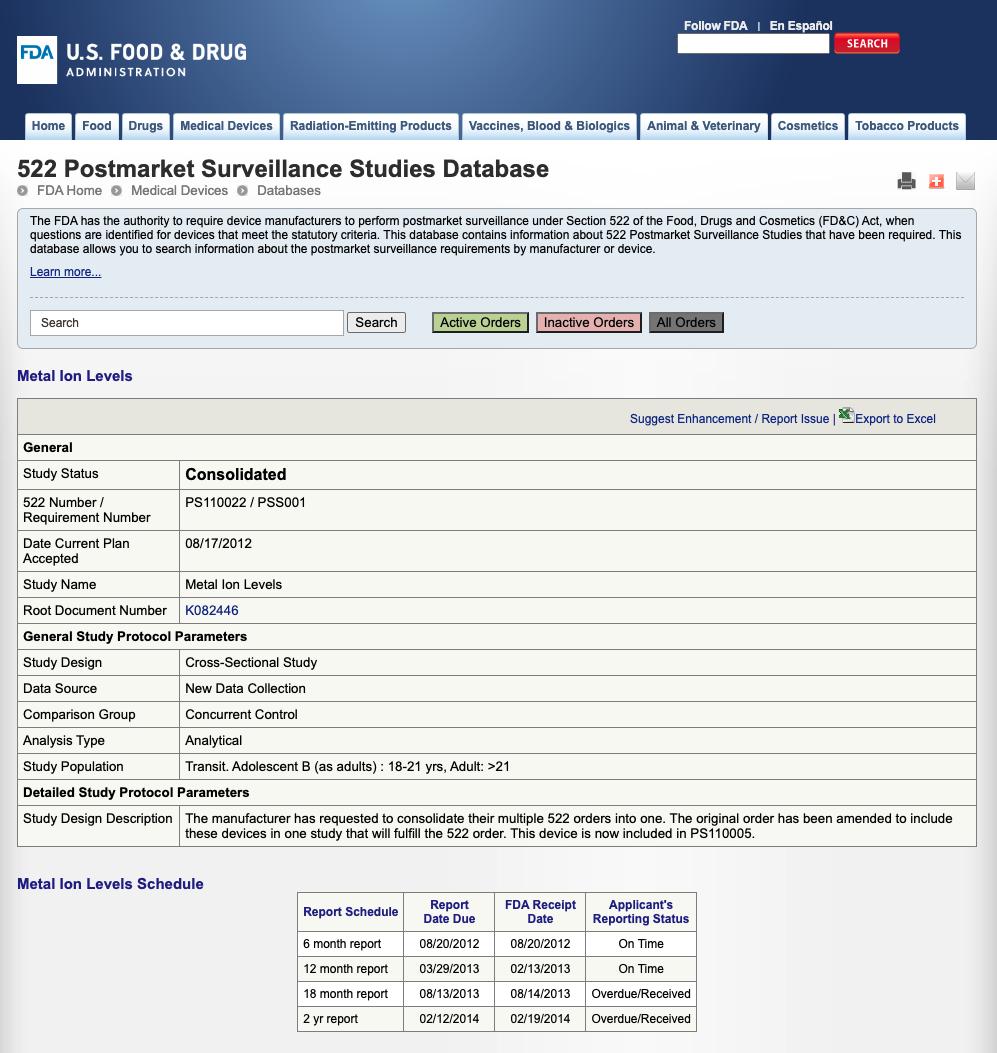Screen dimensions: 997x1053
Task: Click the gray Search button
Action: (x=376, y=322)
